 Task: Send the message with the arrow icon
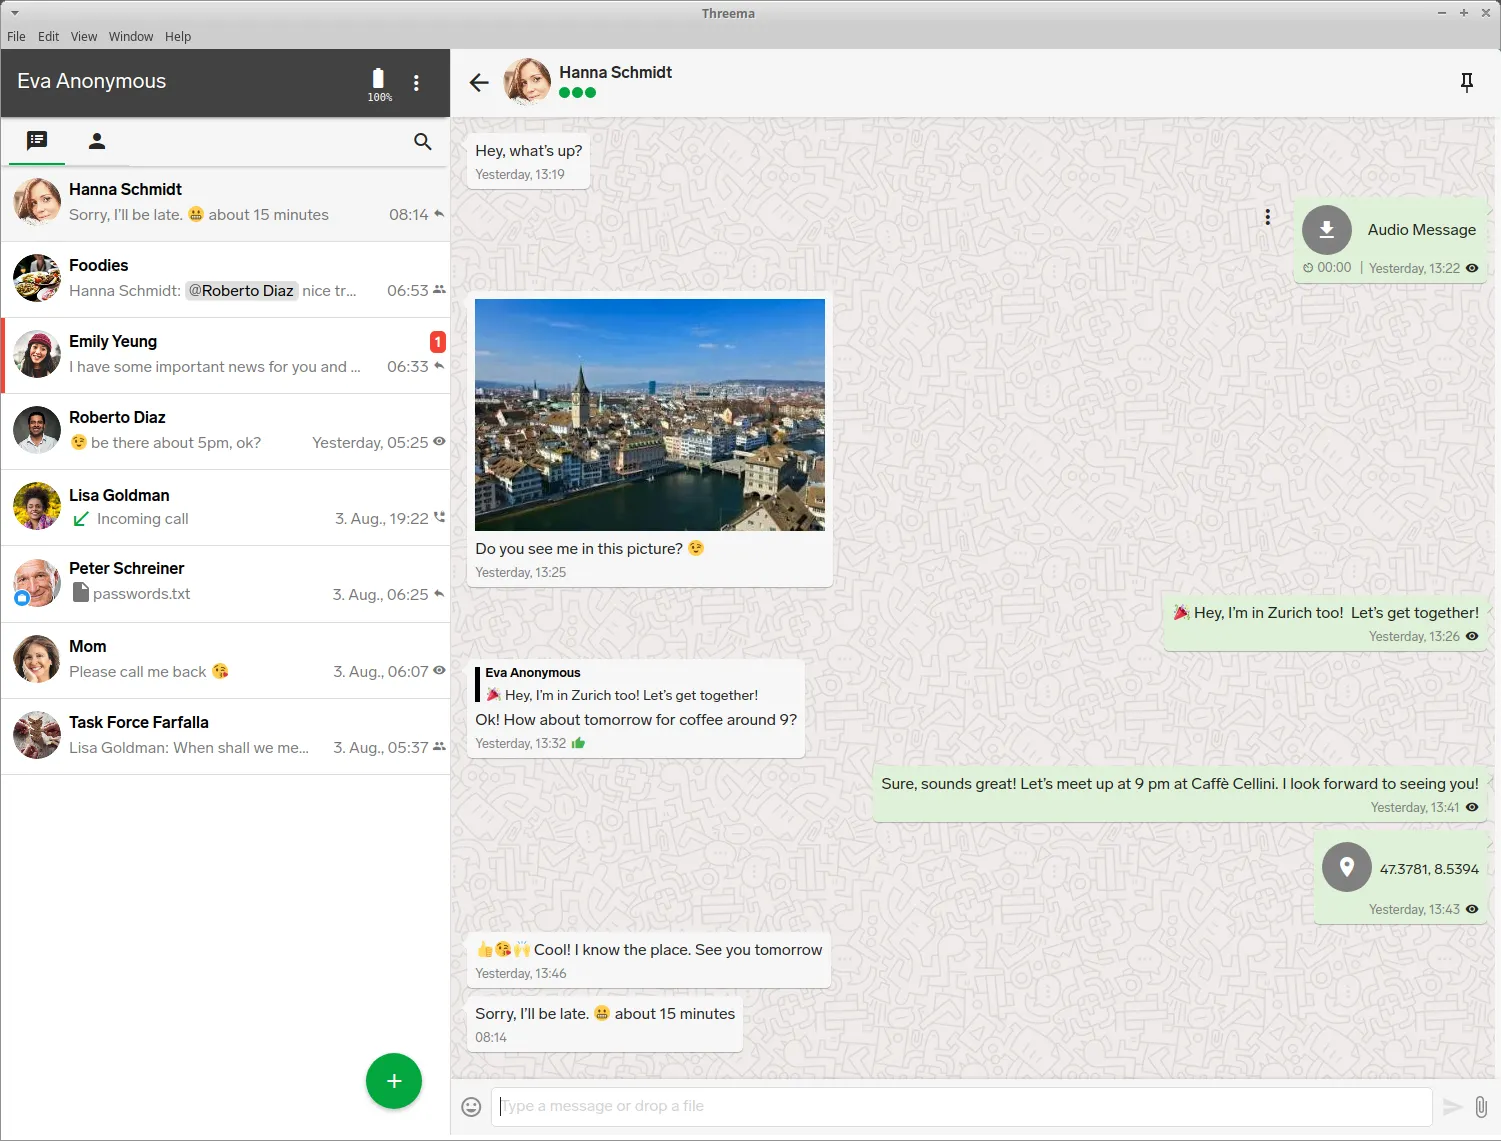pos(1452,1106)
